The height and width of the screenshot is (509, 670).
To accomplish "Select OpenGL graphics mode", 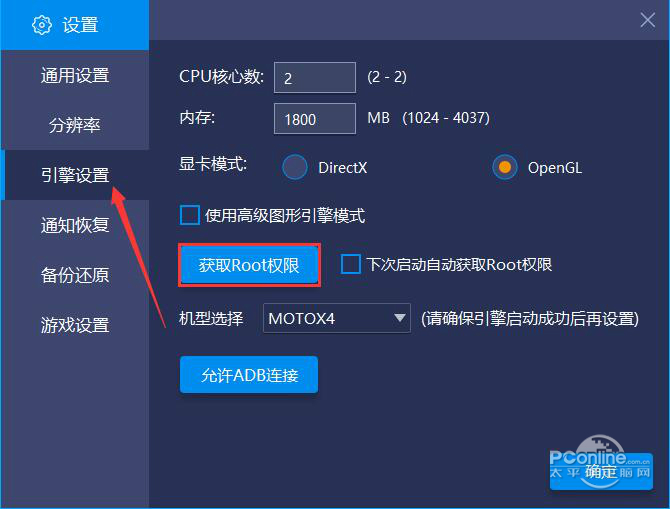I will pyautogui.click(x=505, y=167).
